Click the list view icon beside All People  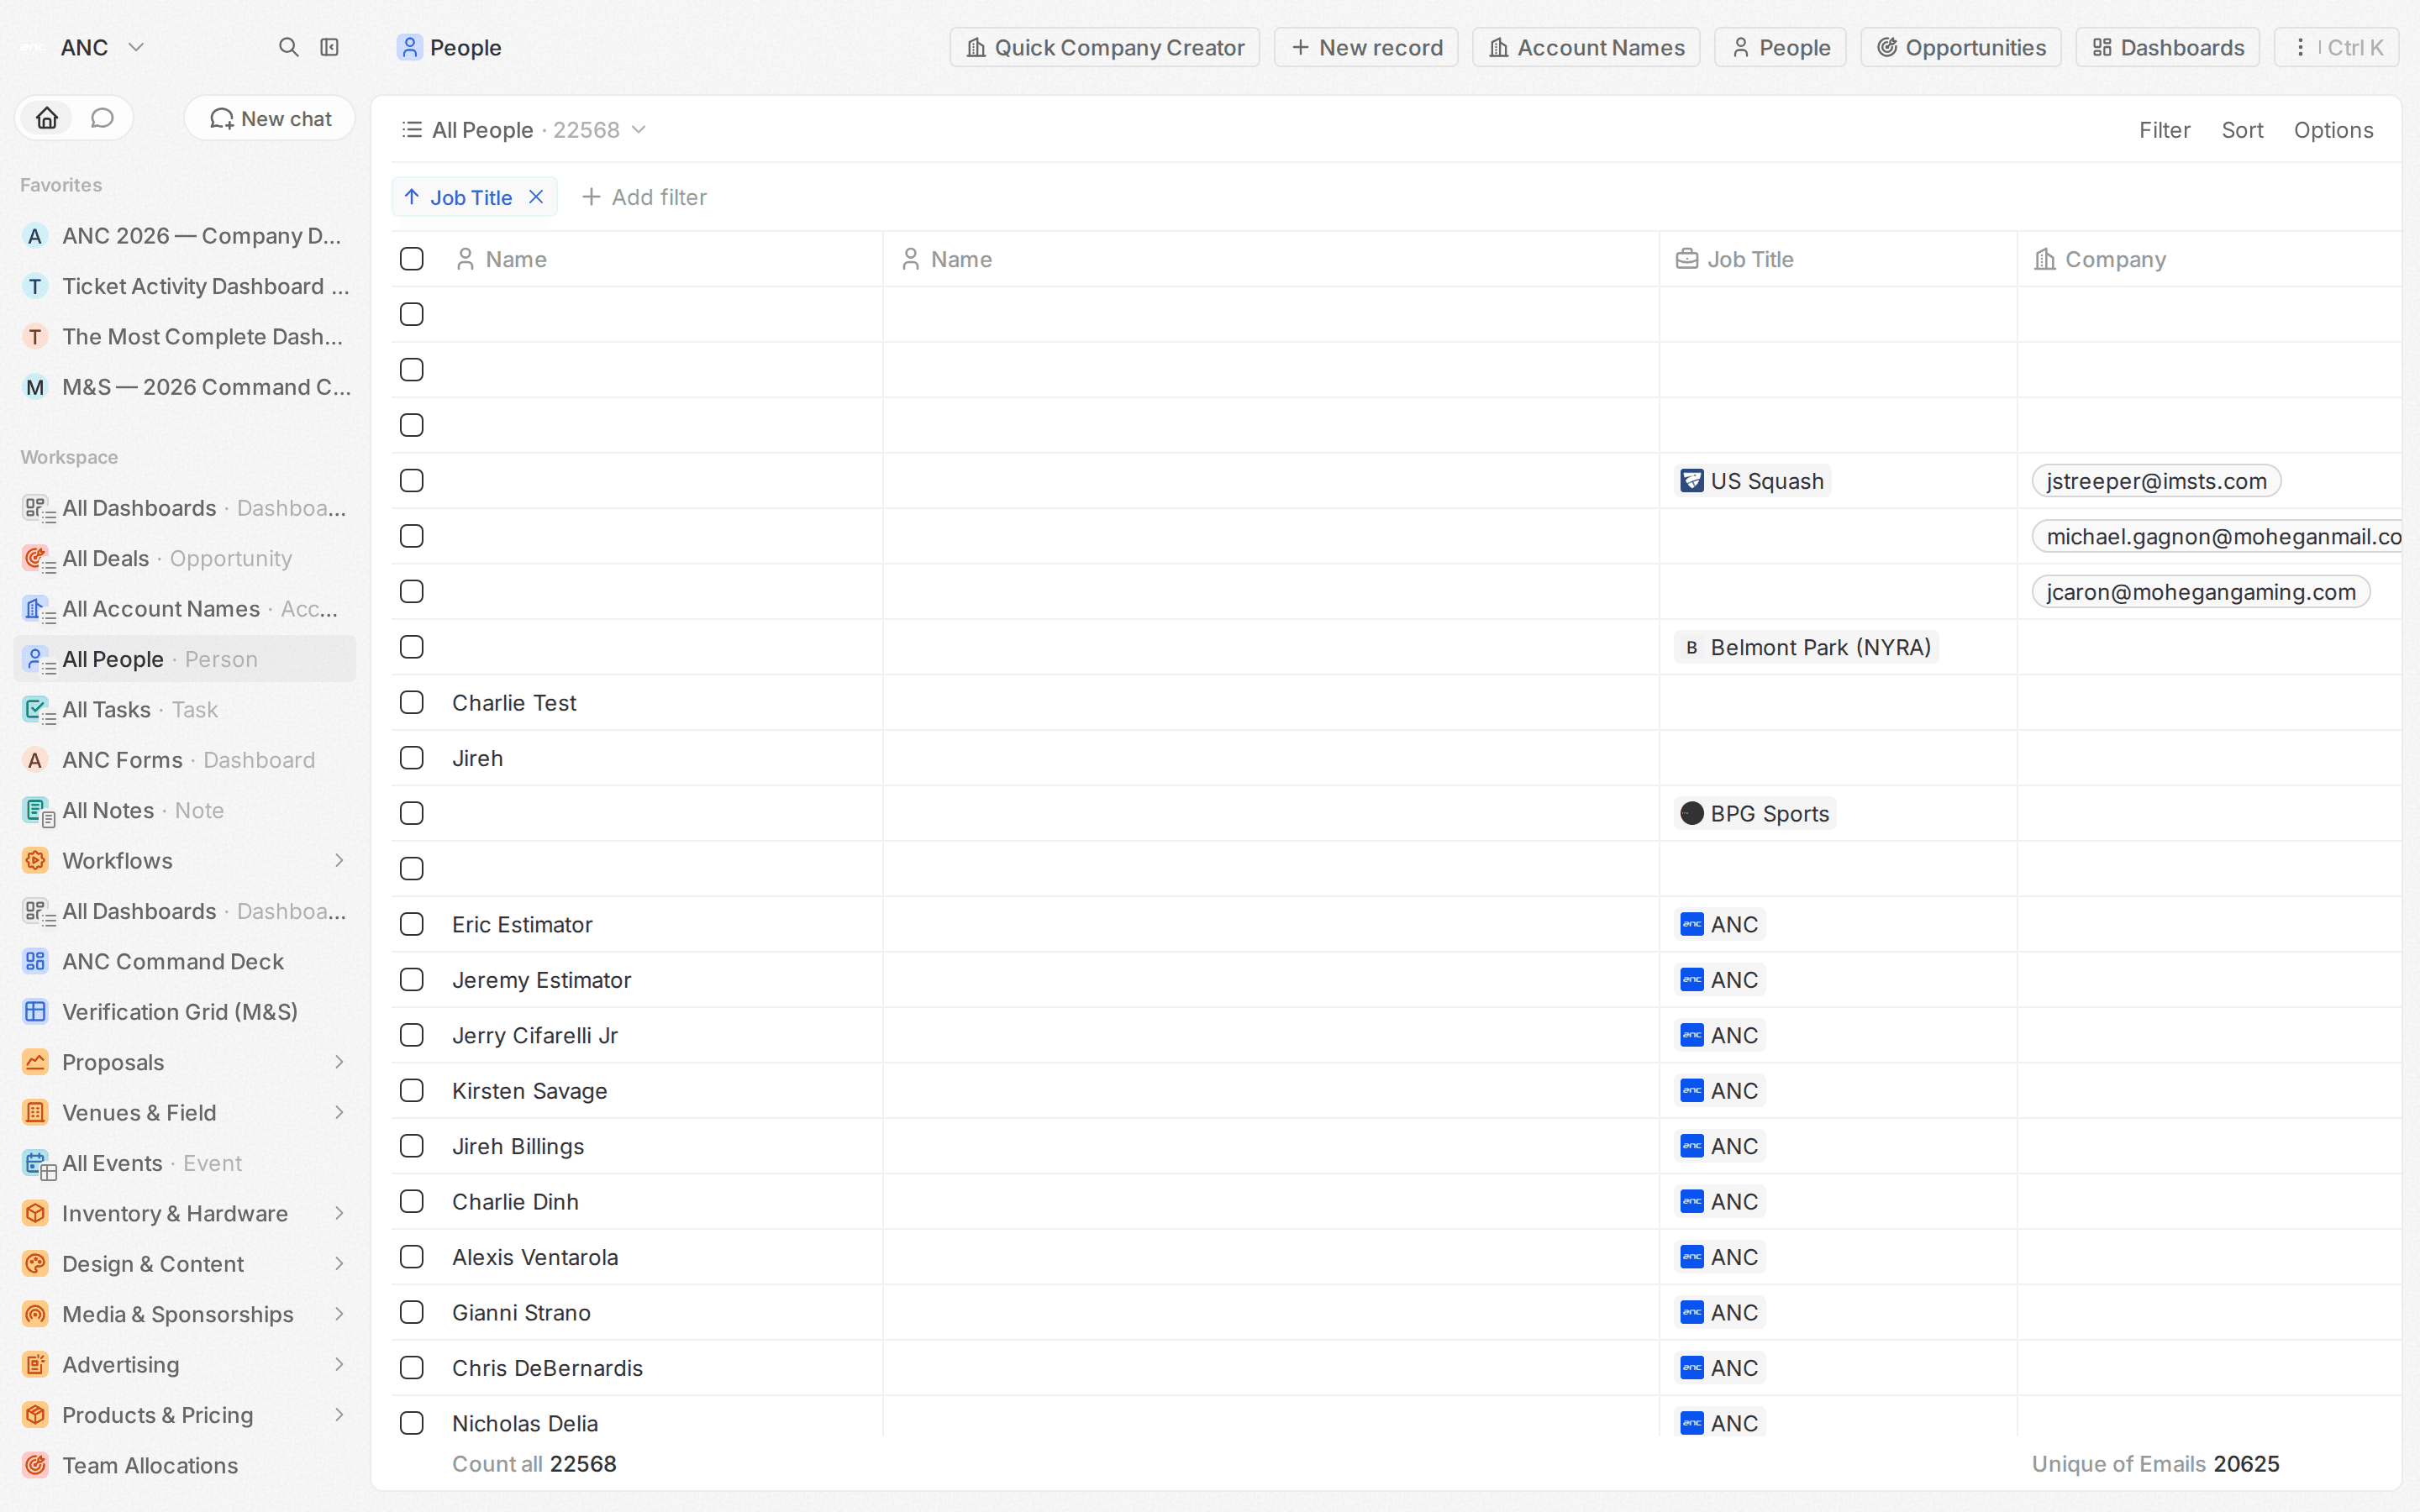coord(411,130)
